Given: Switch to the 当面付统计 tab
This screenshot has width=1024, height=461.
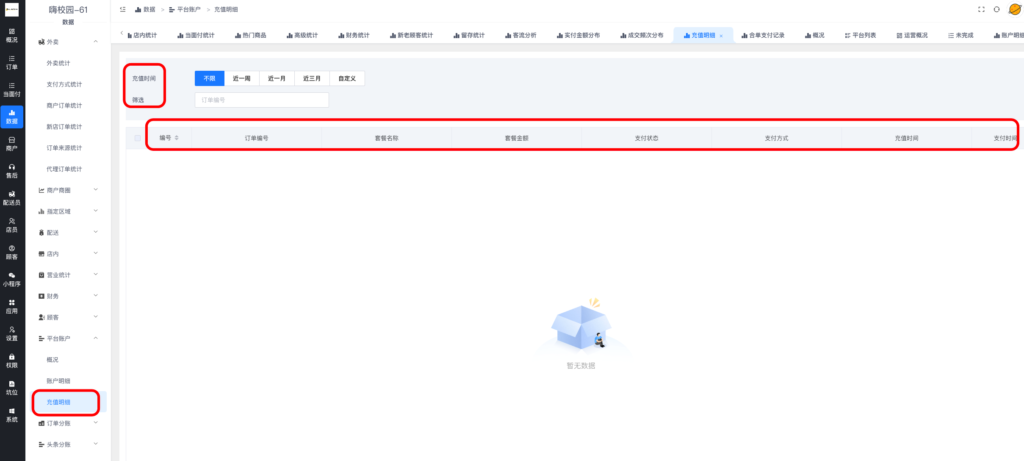Looking at the screenshot, I should pyautogui.click(x=195, y=35).
